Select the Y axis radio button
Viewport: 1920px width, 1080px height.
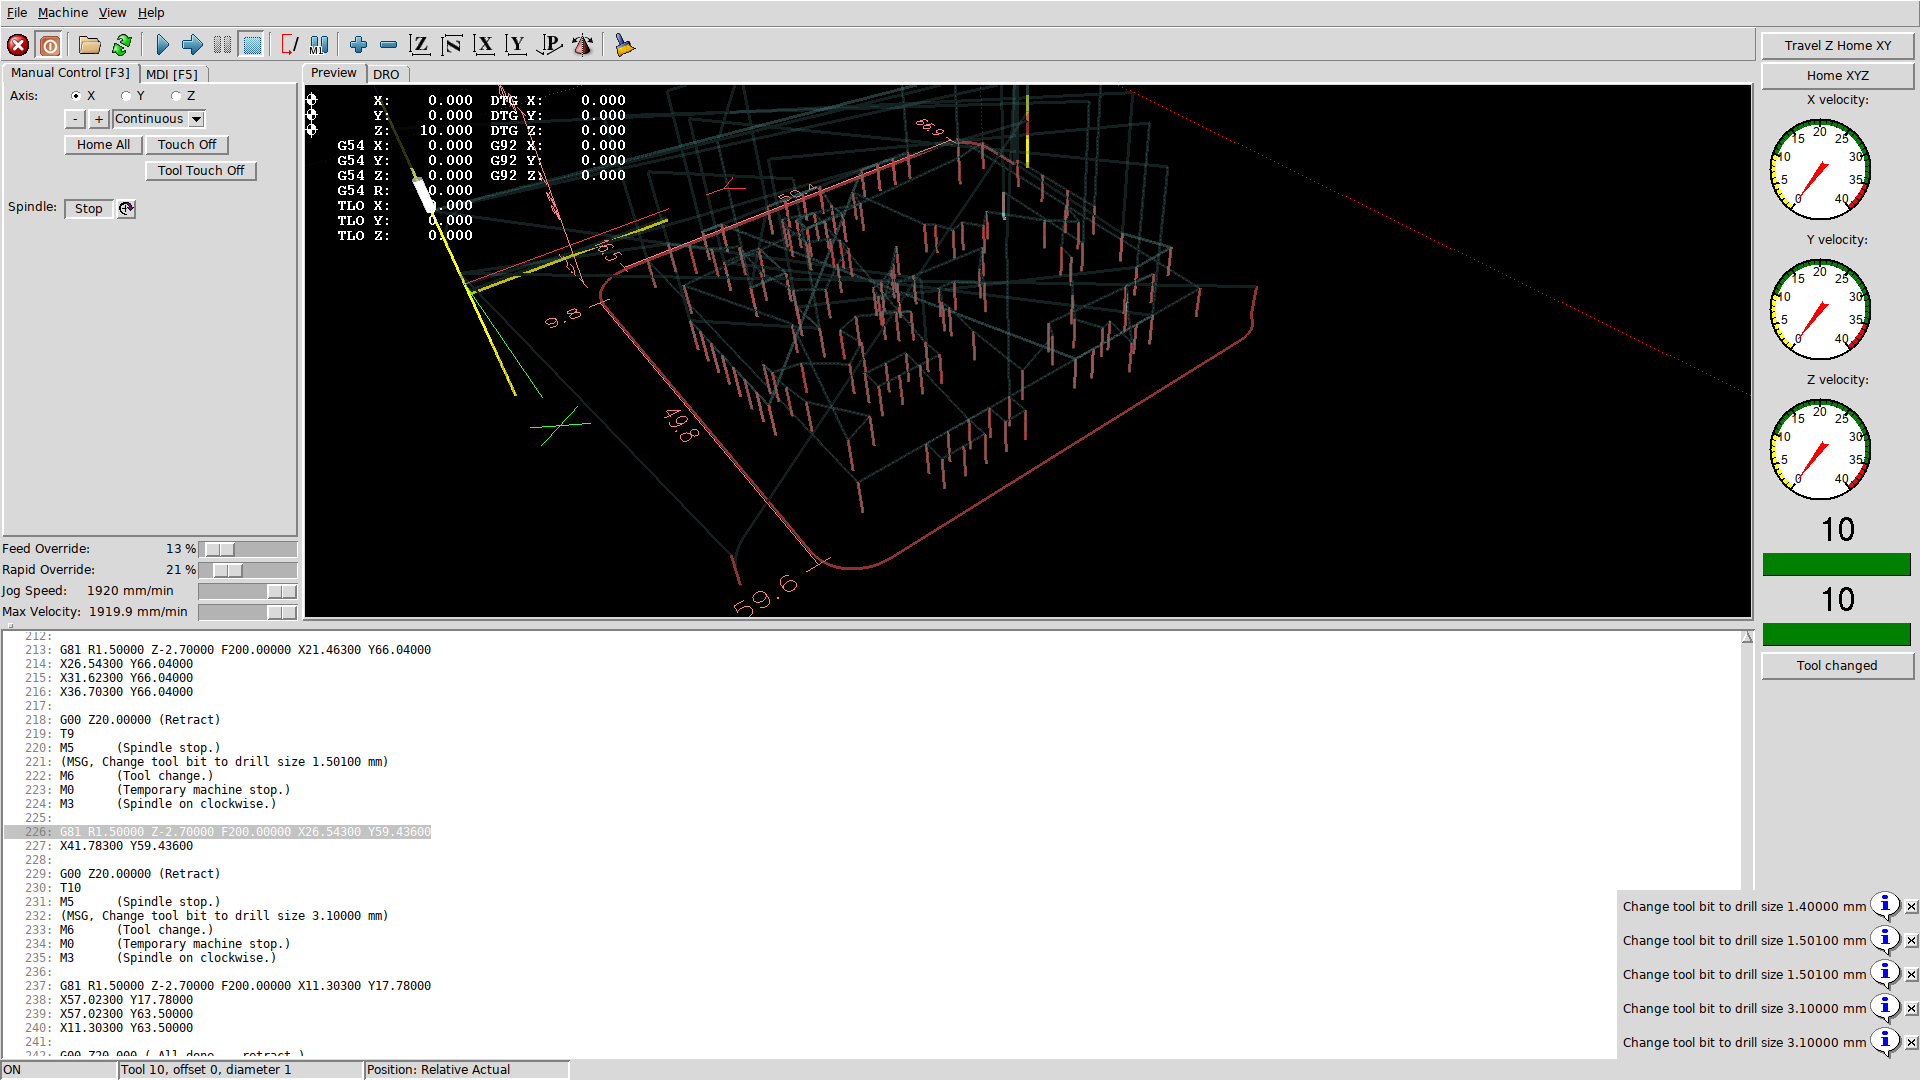click(126, 96)
